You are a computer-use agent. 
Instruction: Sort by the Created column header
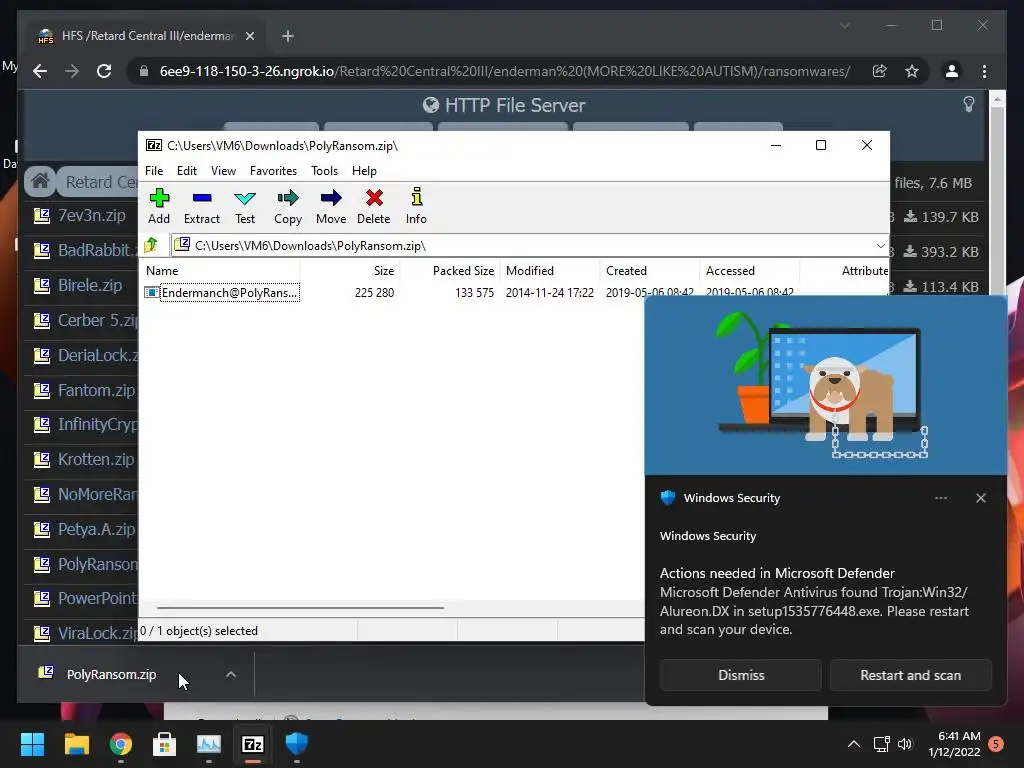(x=650, y=270)
